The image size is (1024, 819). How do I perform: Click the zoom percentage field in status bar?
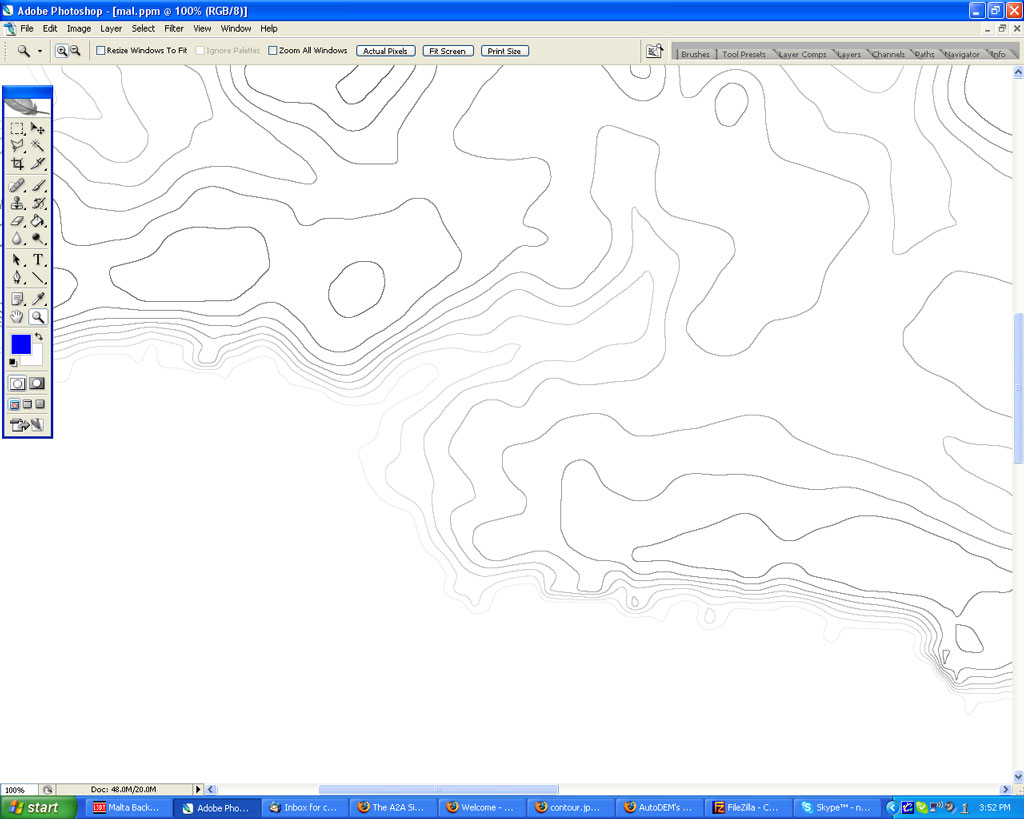point(18,790)
